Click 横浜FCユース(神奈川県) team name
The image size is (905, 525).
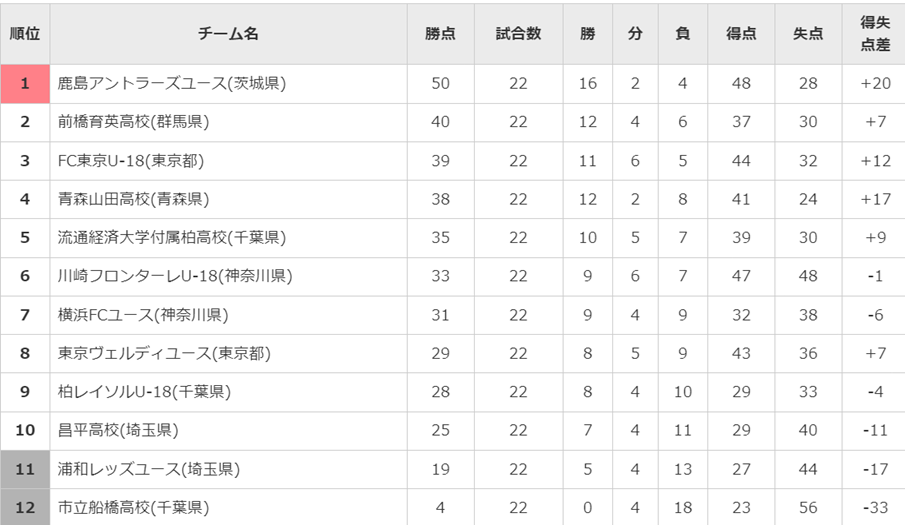[143, 315]
